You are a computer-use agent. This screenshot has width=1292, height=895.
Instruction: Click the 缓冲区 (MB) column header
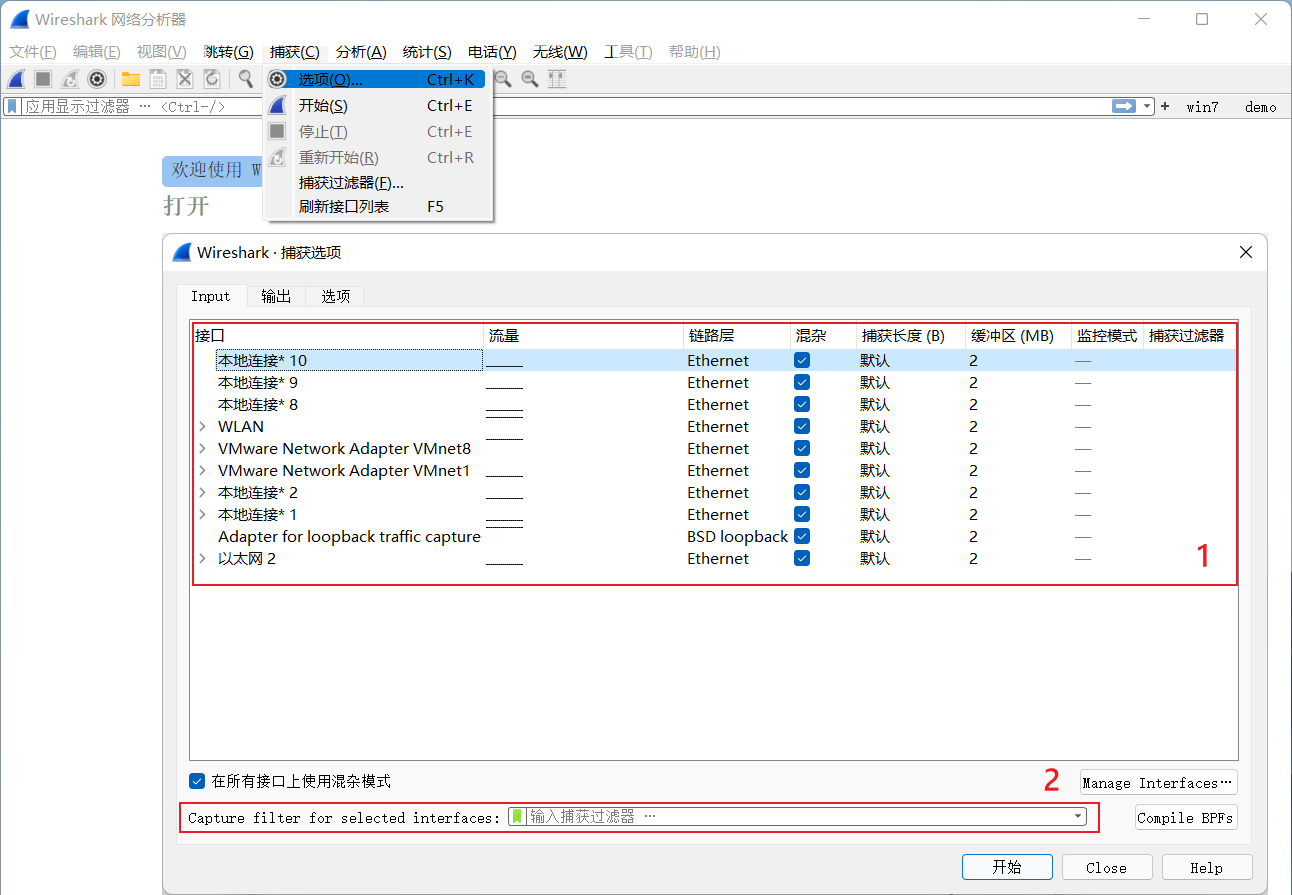1018,336
